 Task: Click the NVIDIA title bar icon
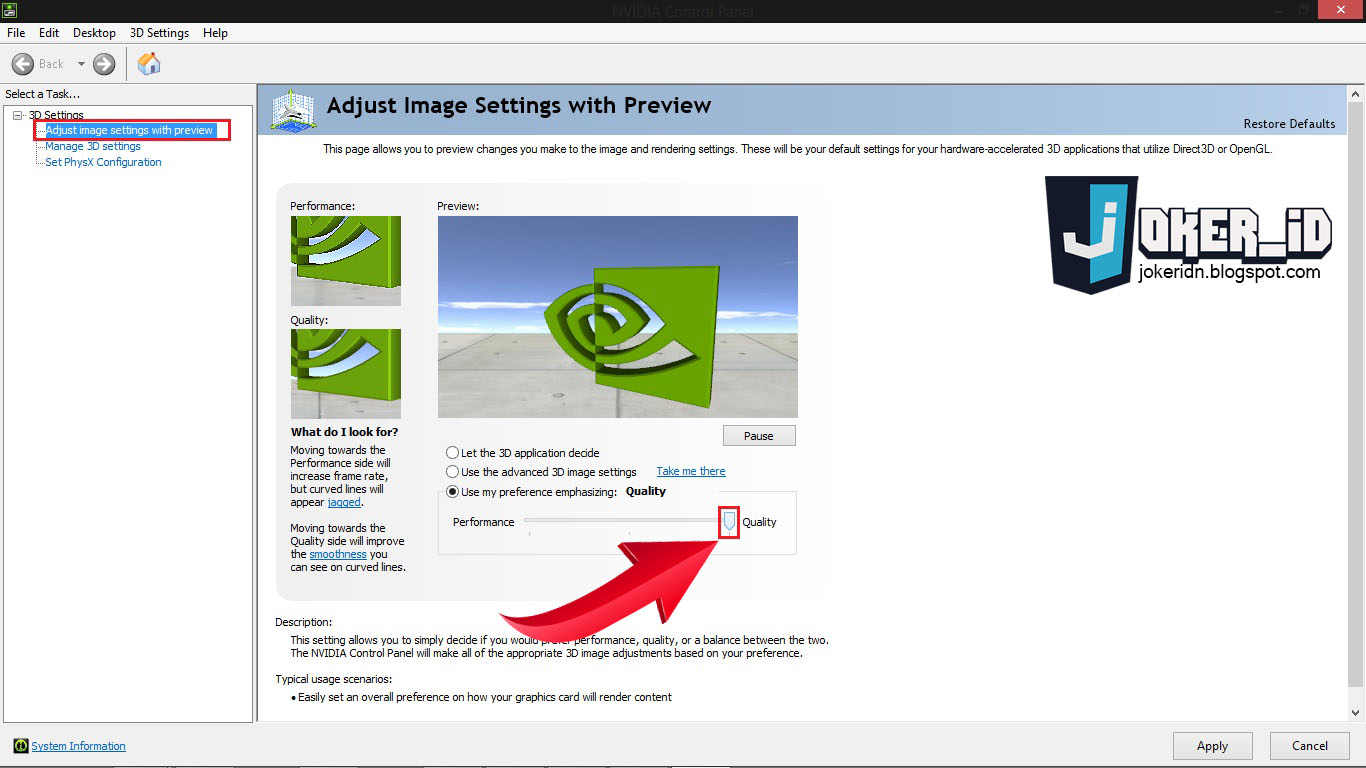point(10,11)
